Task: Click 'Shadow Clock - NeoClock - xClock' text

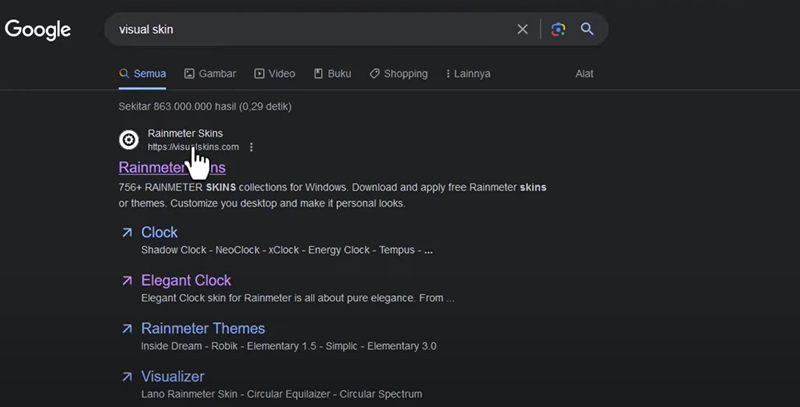Action: click(287, 250)
